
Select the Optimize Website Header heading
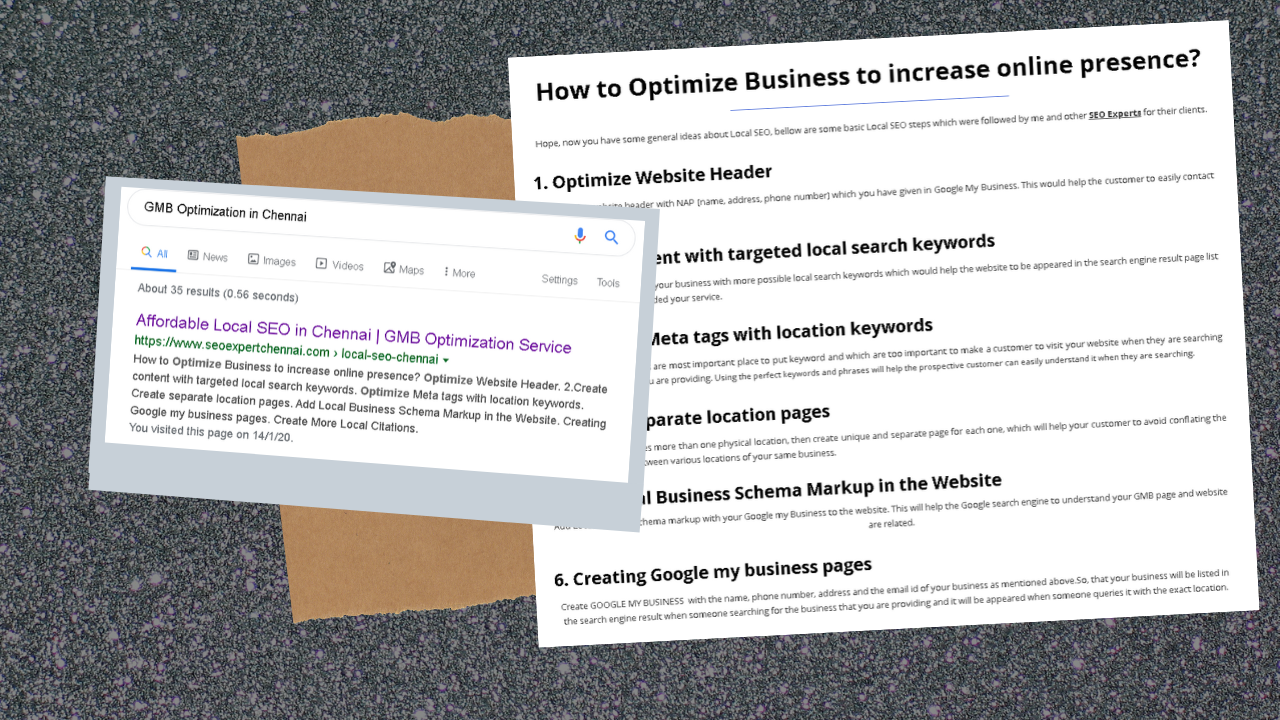click(652, 176)
